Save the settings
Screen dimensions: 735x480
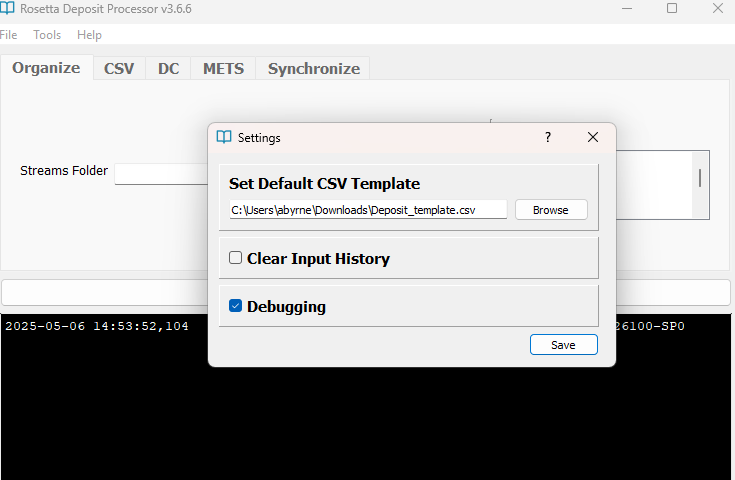(563, 345)
